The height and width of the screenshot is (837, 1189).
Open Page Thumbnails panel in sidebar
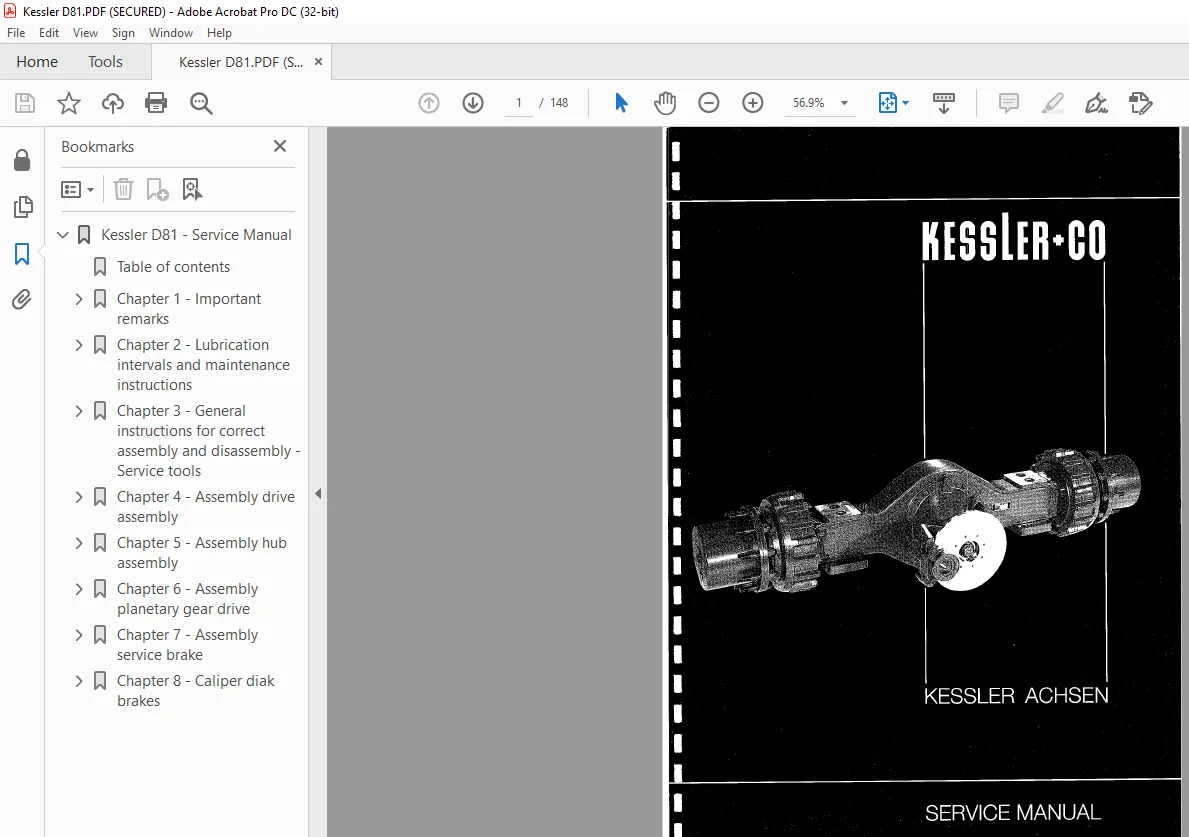23,207
